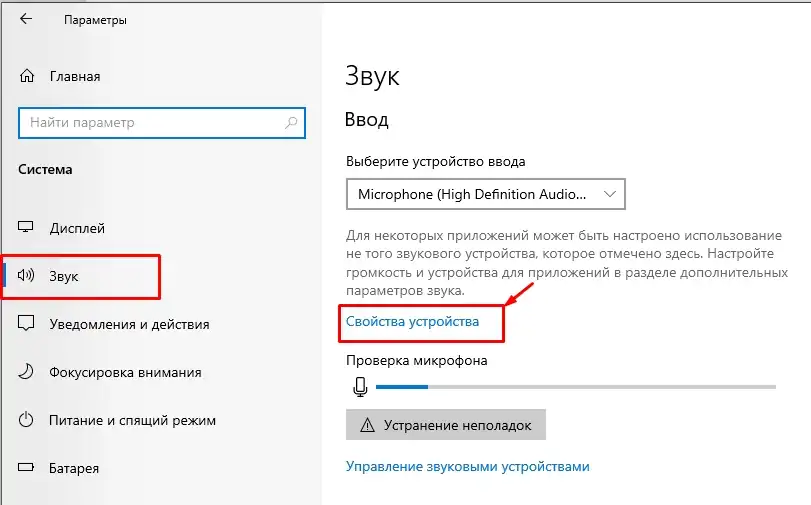811x505 pixels.
Task: Click the Дисплей monitor icon
Action: click(x=27, y=228)
